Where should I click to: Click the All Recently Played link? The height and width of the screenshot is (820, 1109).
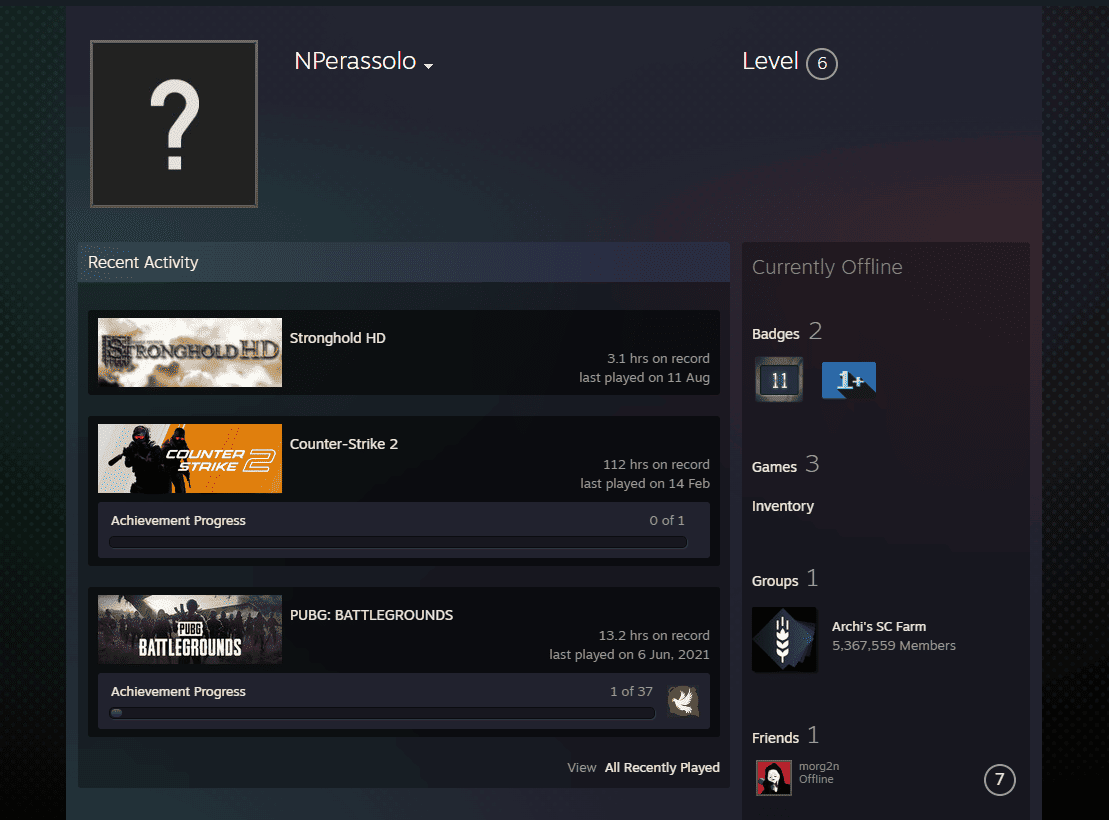662,768
